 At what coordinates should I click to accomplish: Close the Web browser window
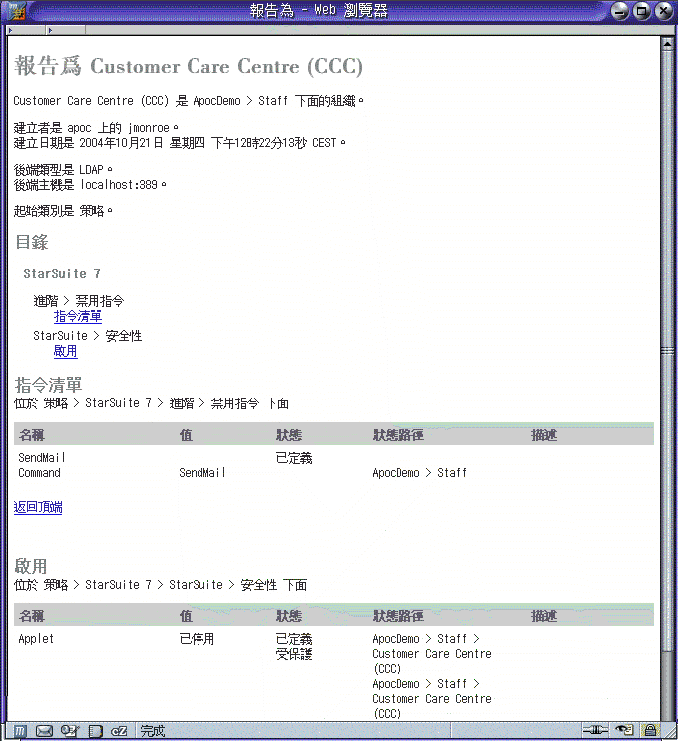(663, 11)
